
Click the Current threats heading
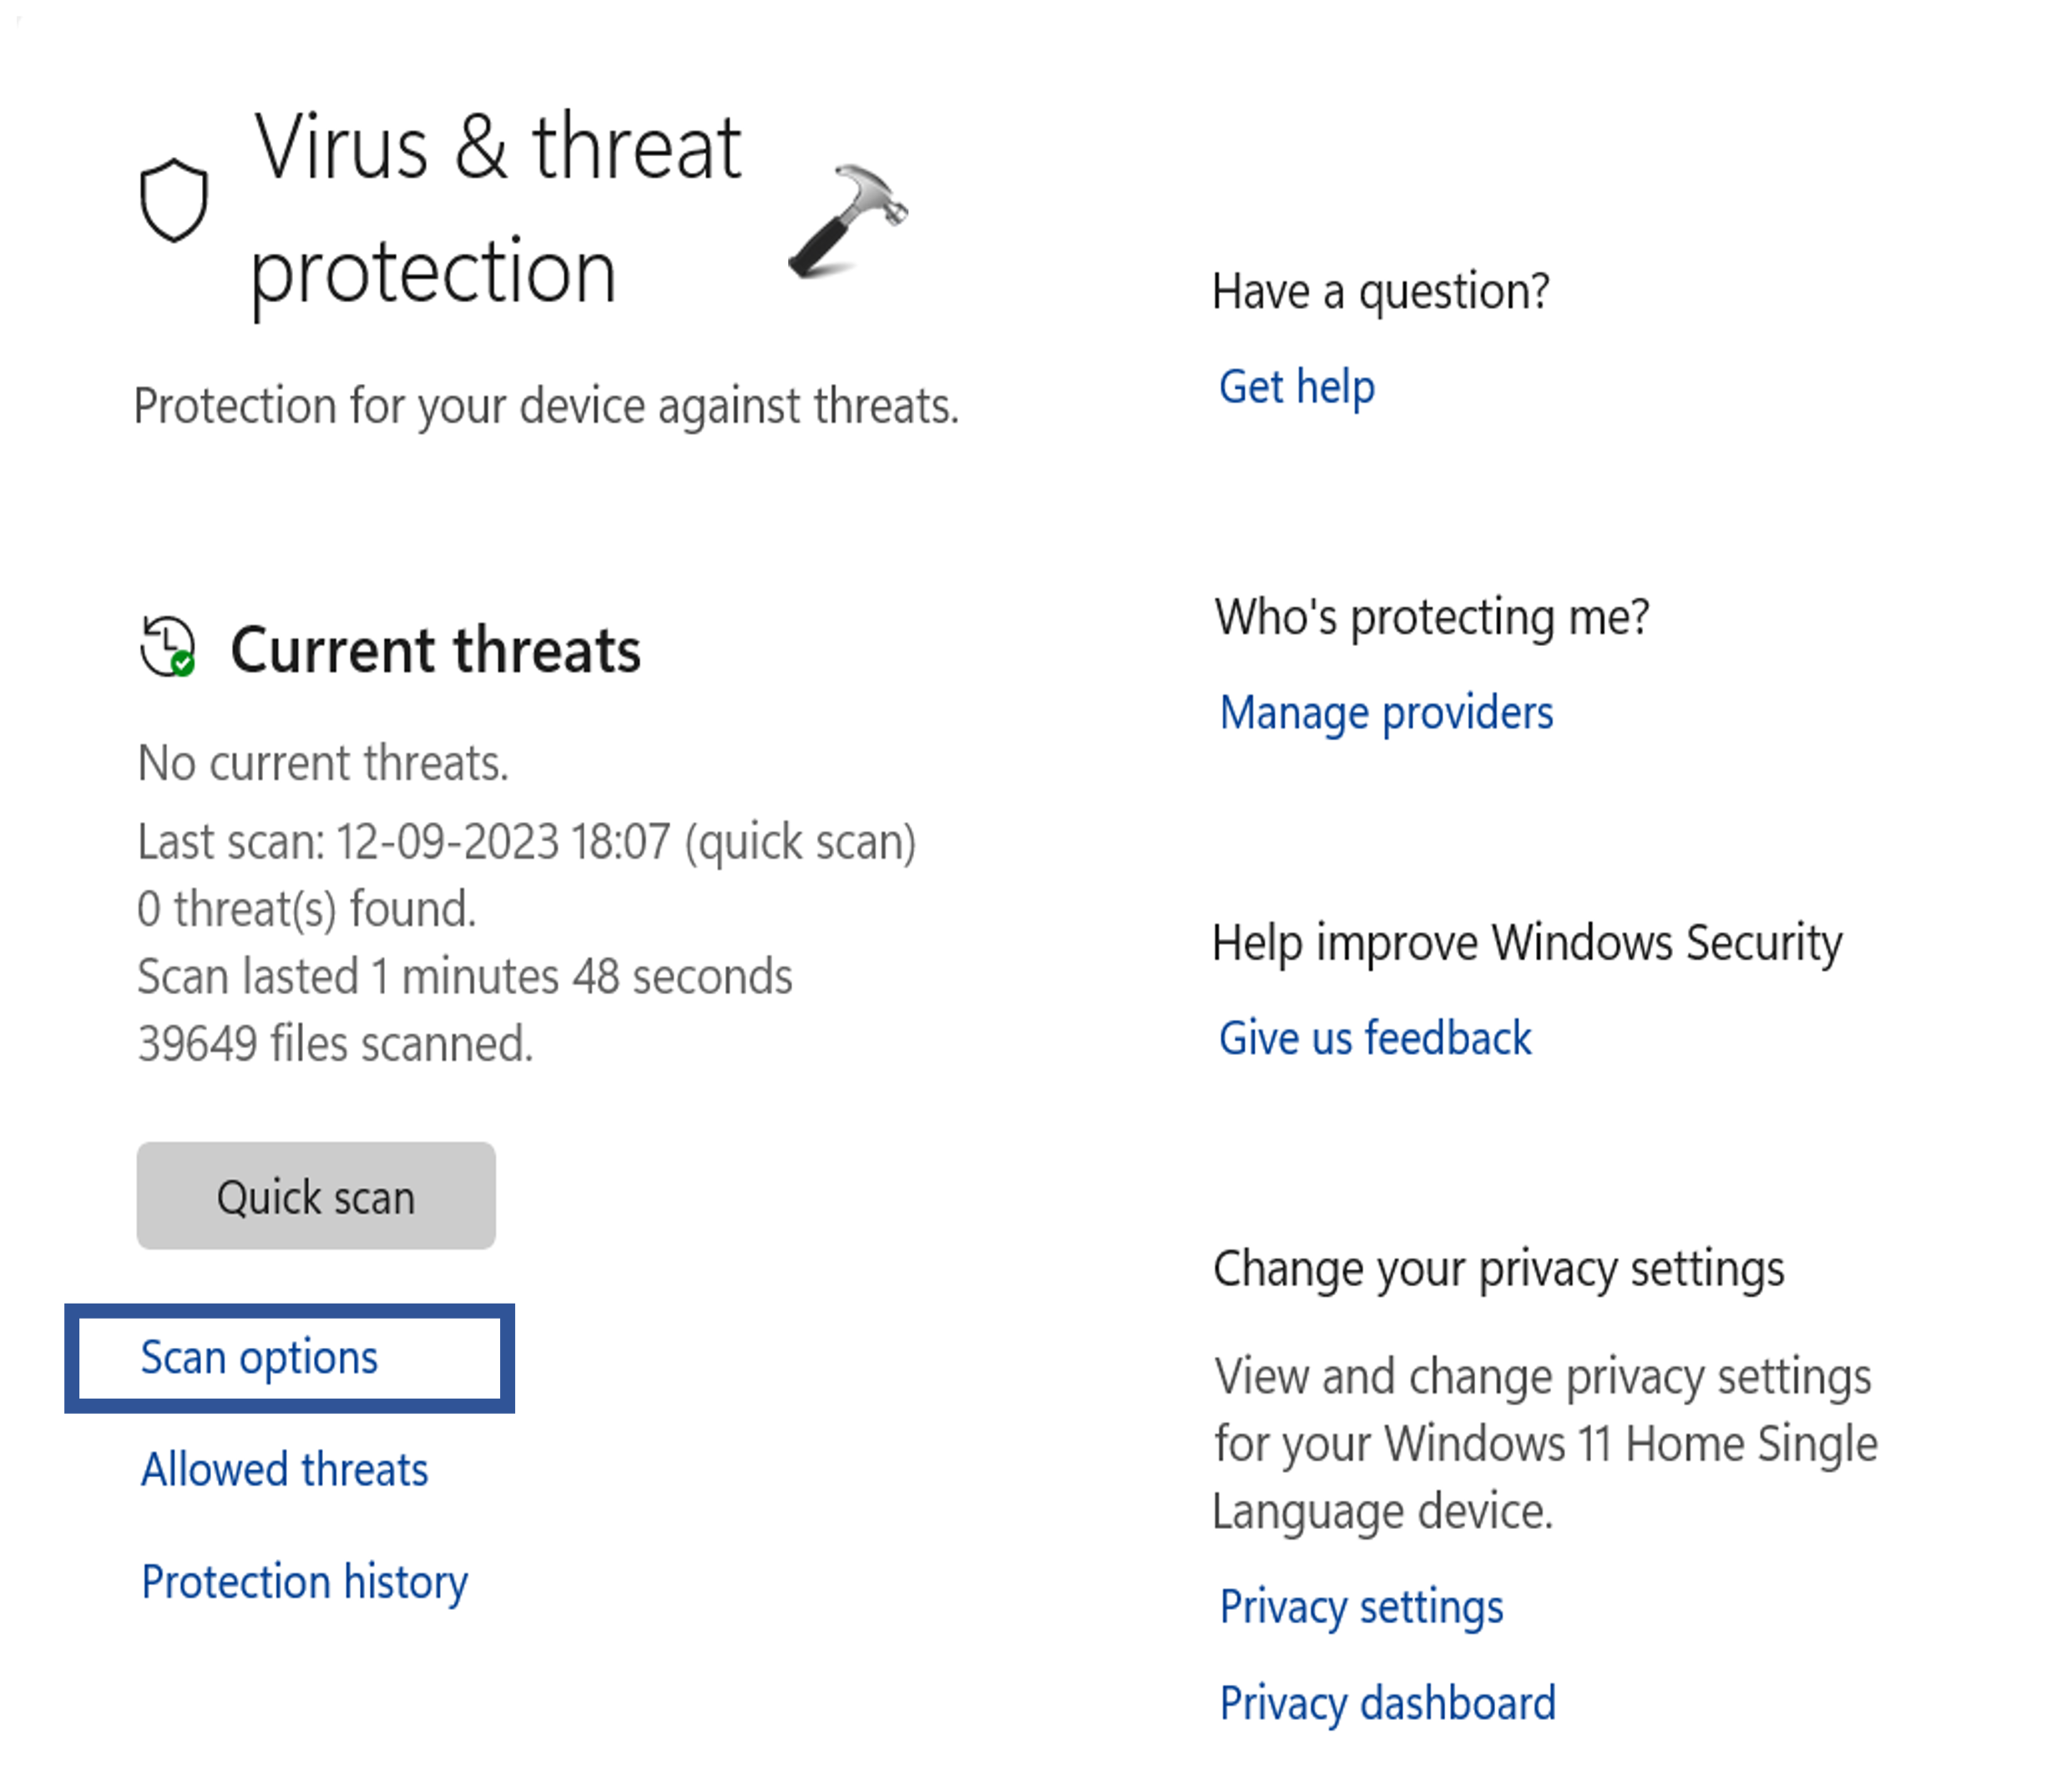(436, 650)
